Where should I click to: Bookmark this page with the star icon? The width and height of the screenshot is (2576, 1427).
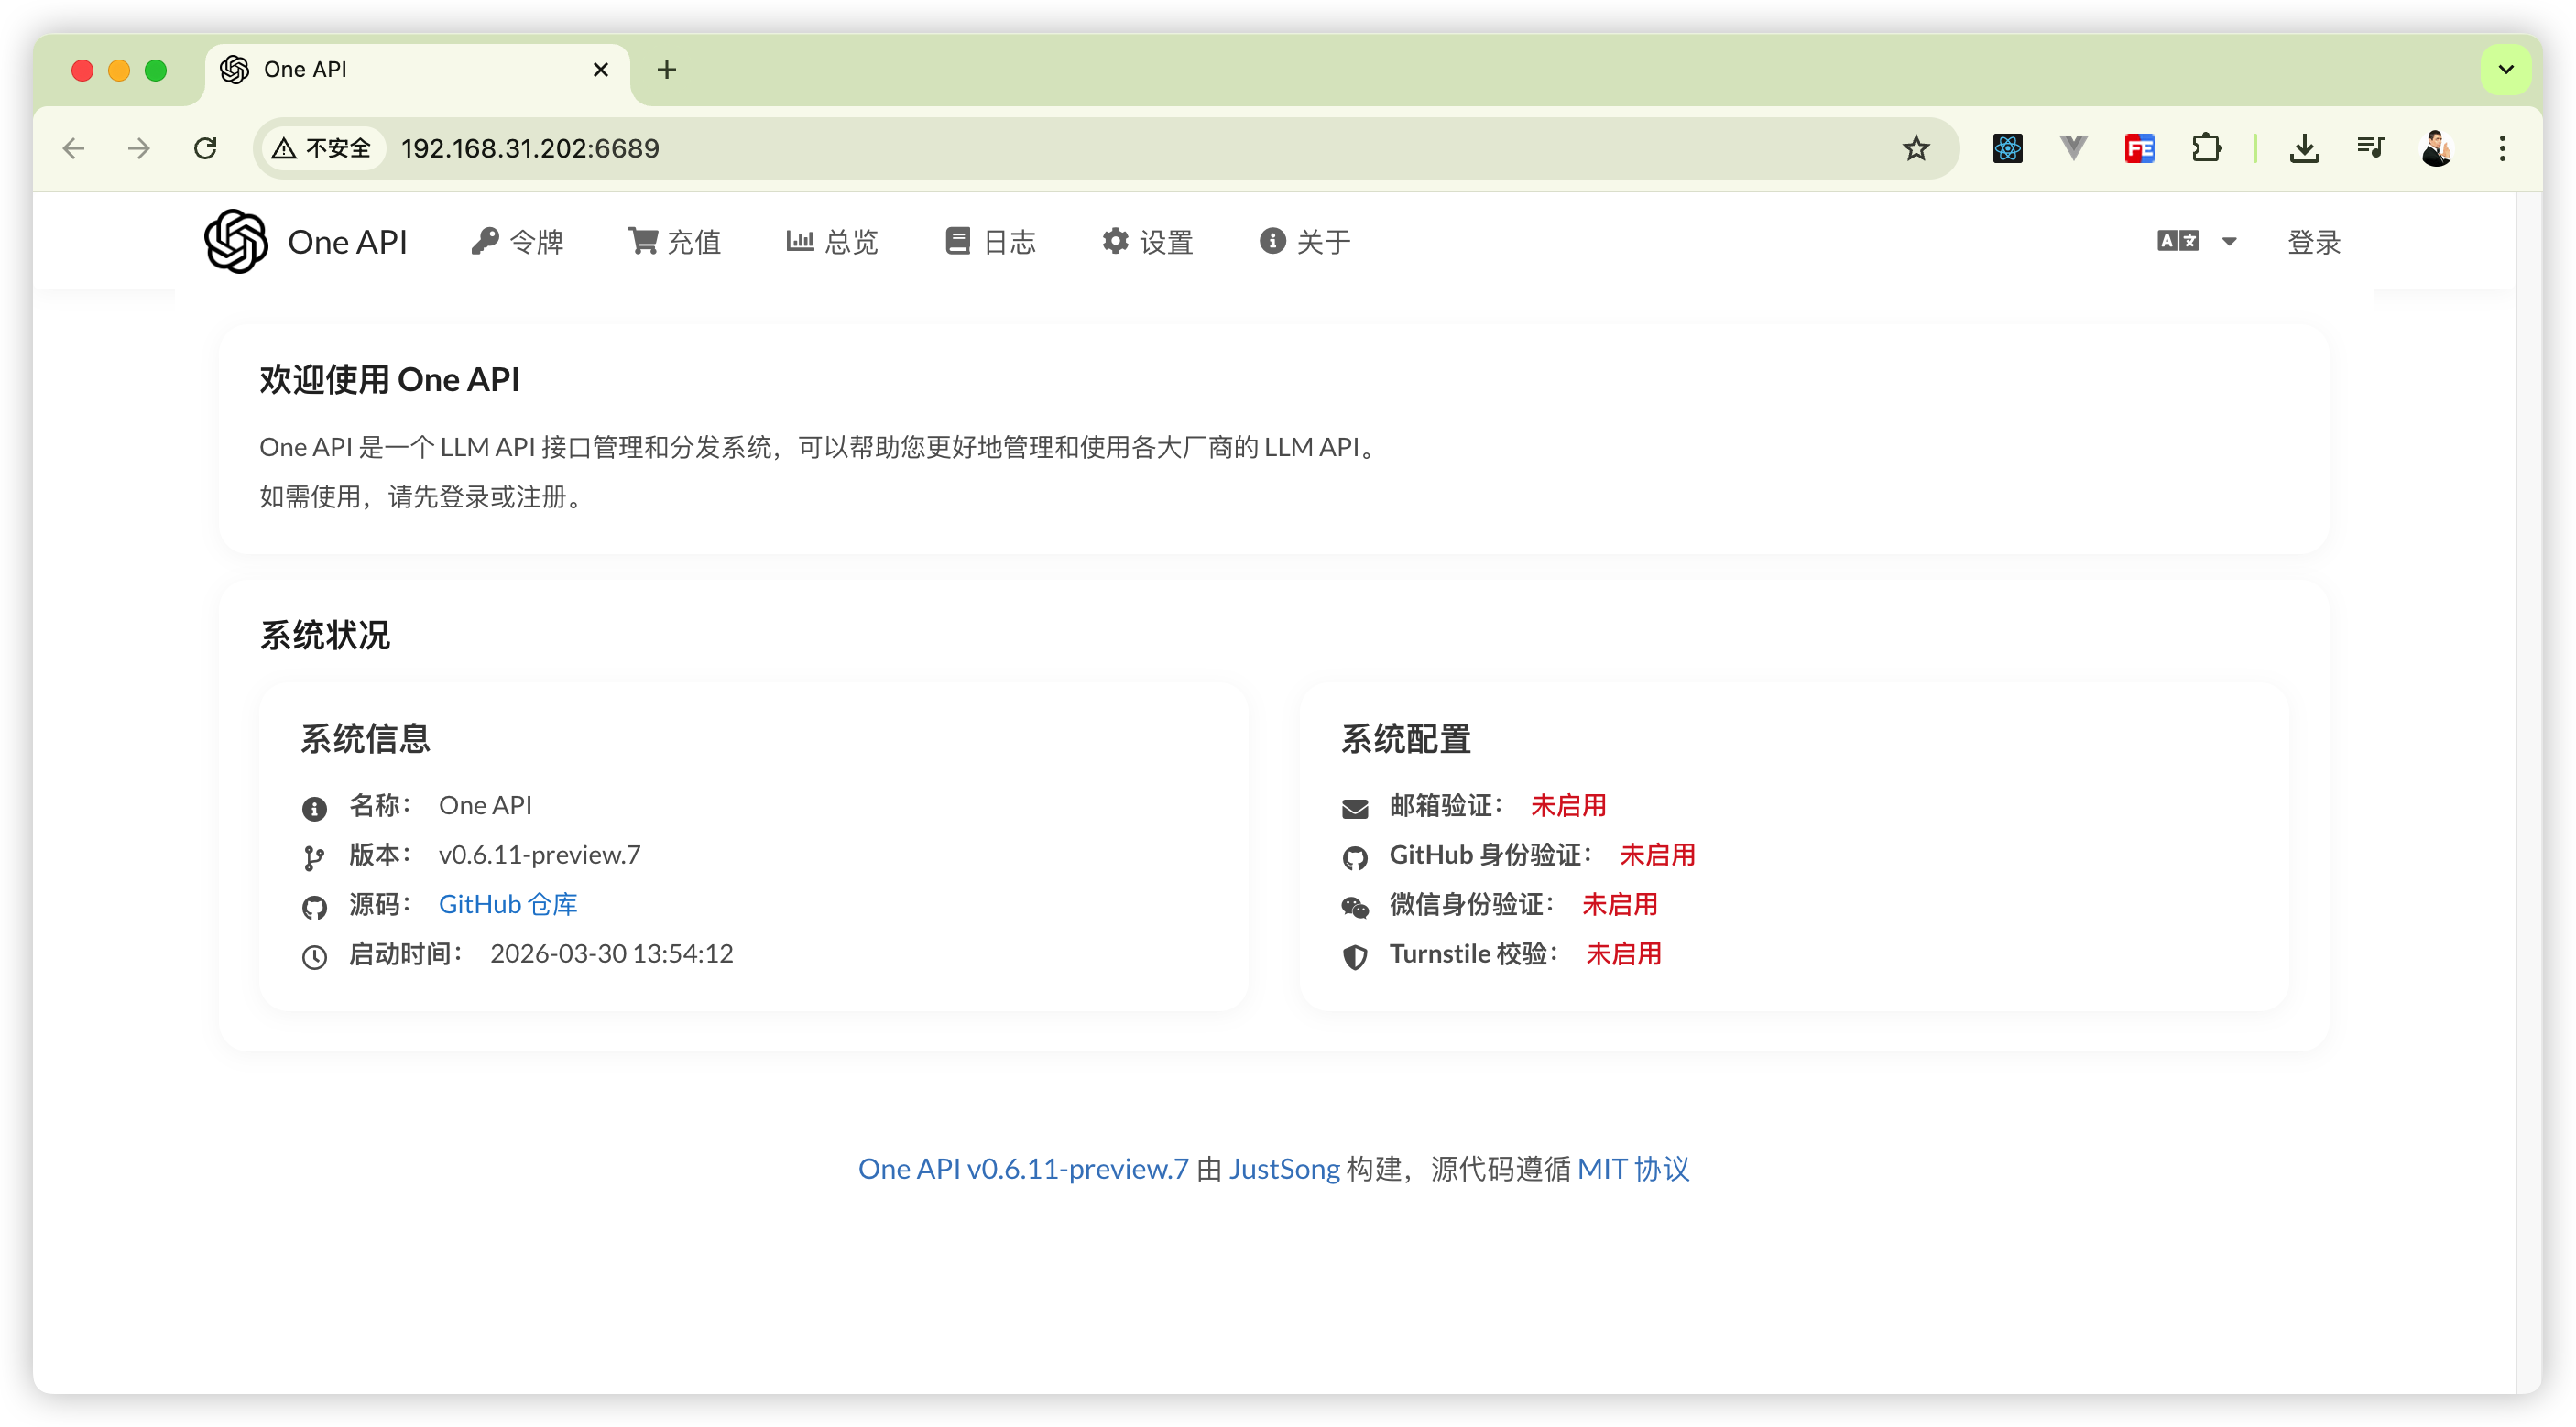tap(1915, 149)
